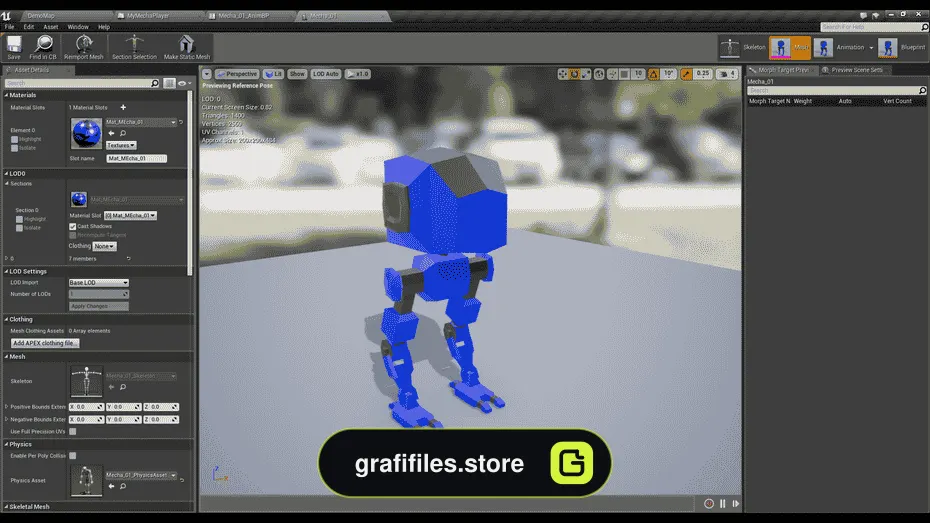The image size is (930, 523).
Task: Toggle Element 0 Highlight checkbox
Action: (x=14, y=139)
